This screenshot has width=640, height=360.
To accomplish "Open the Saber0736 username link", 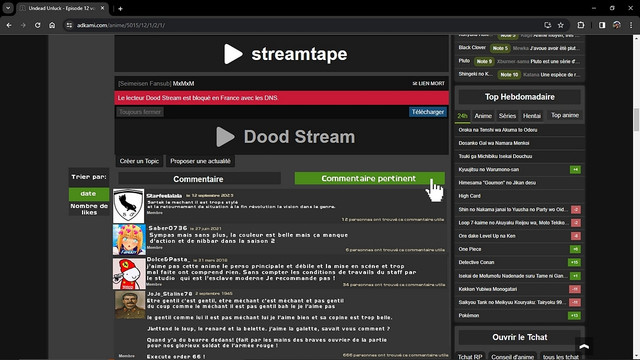I will tap(168, 228).
